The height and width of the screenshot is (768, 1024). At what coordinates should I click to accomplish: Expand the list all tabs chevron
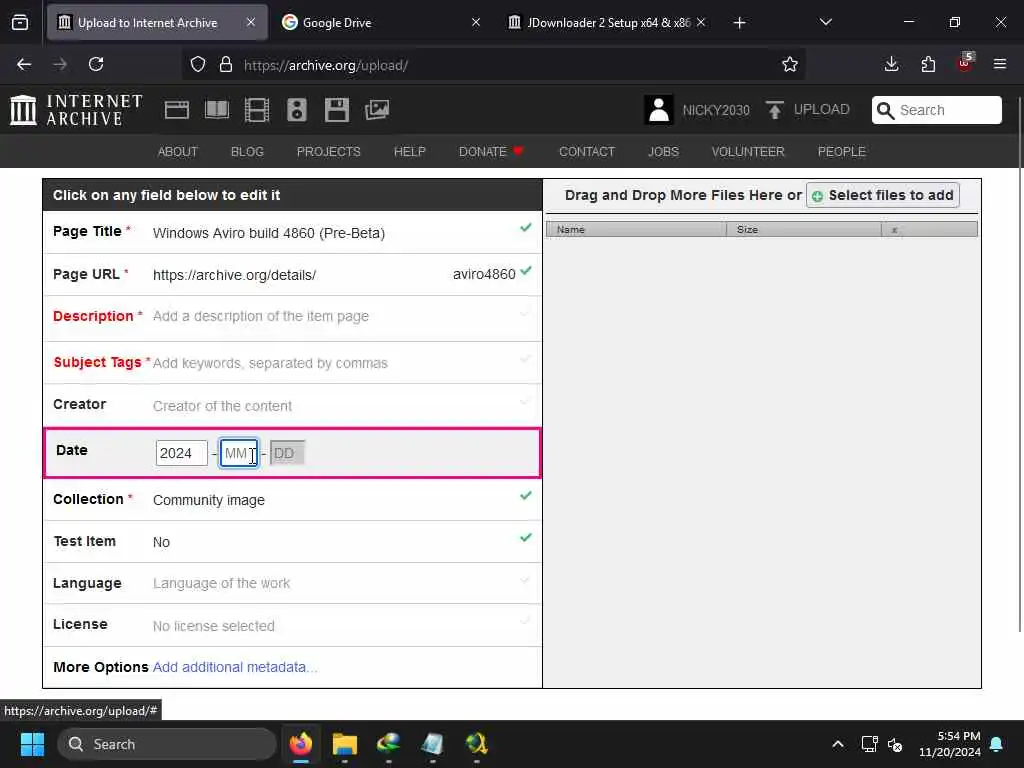826,22
